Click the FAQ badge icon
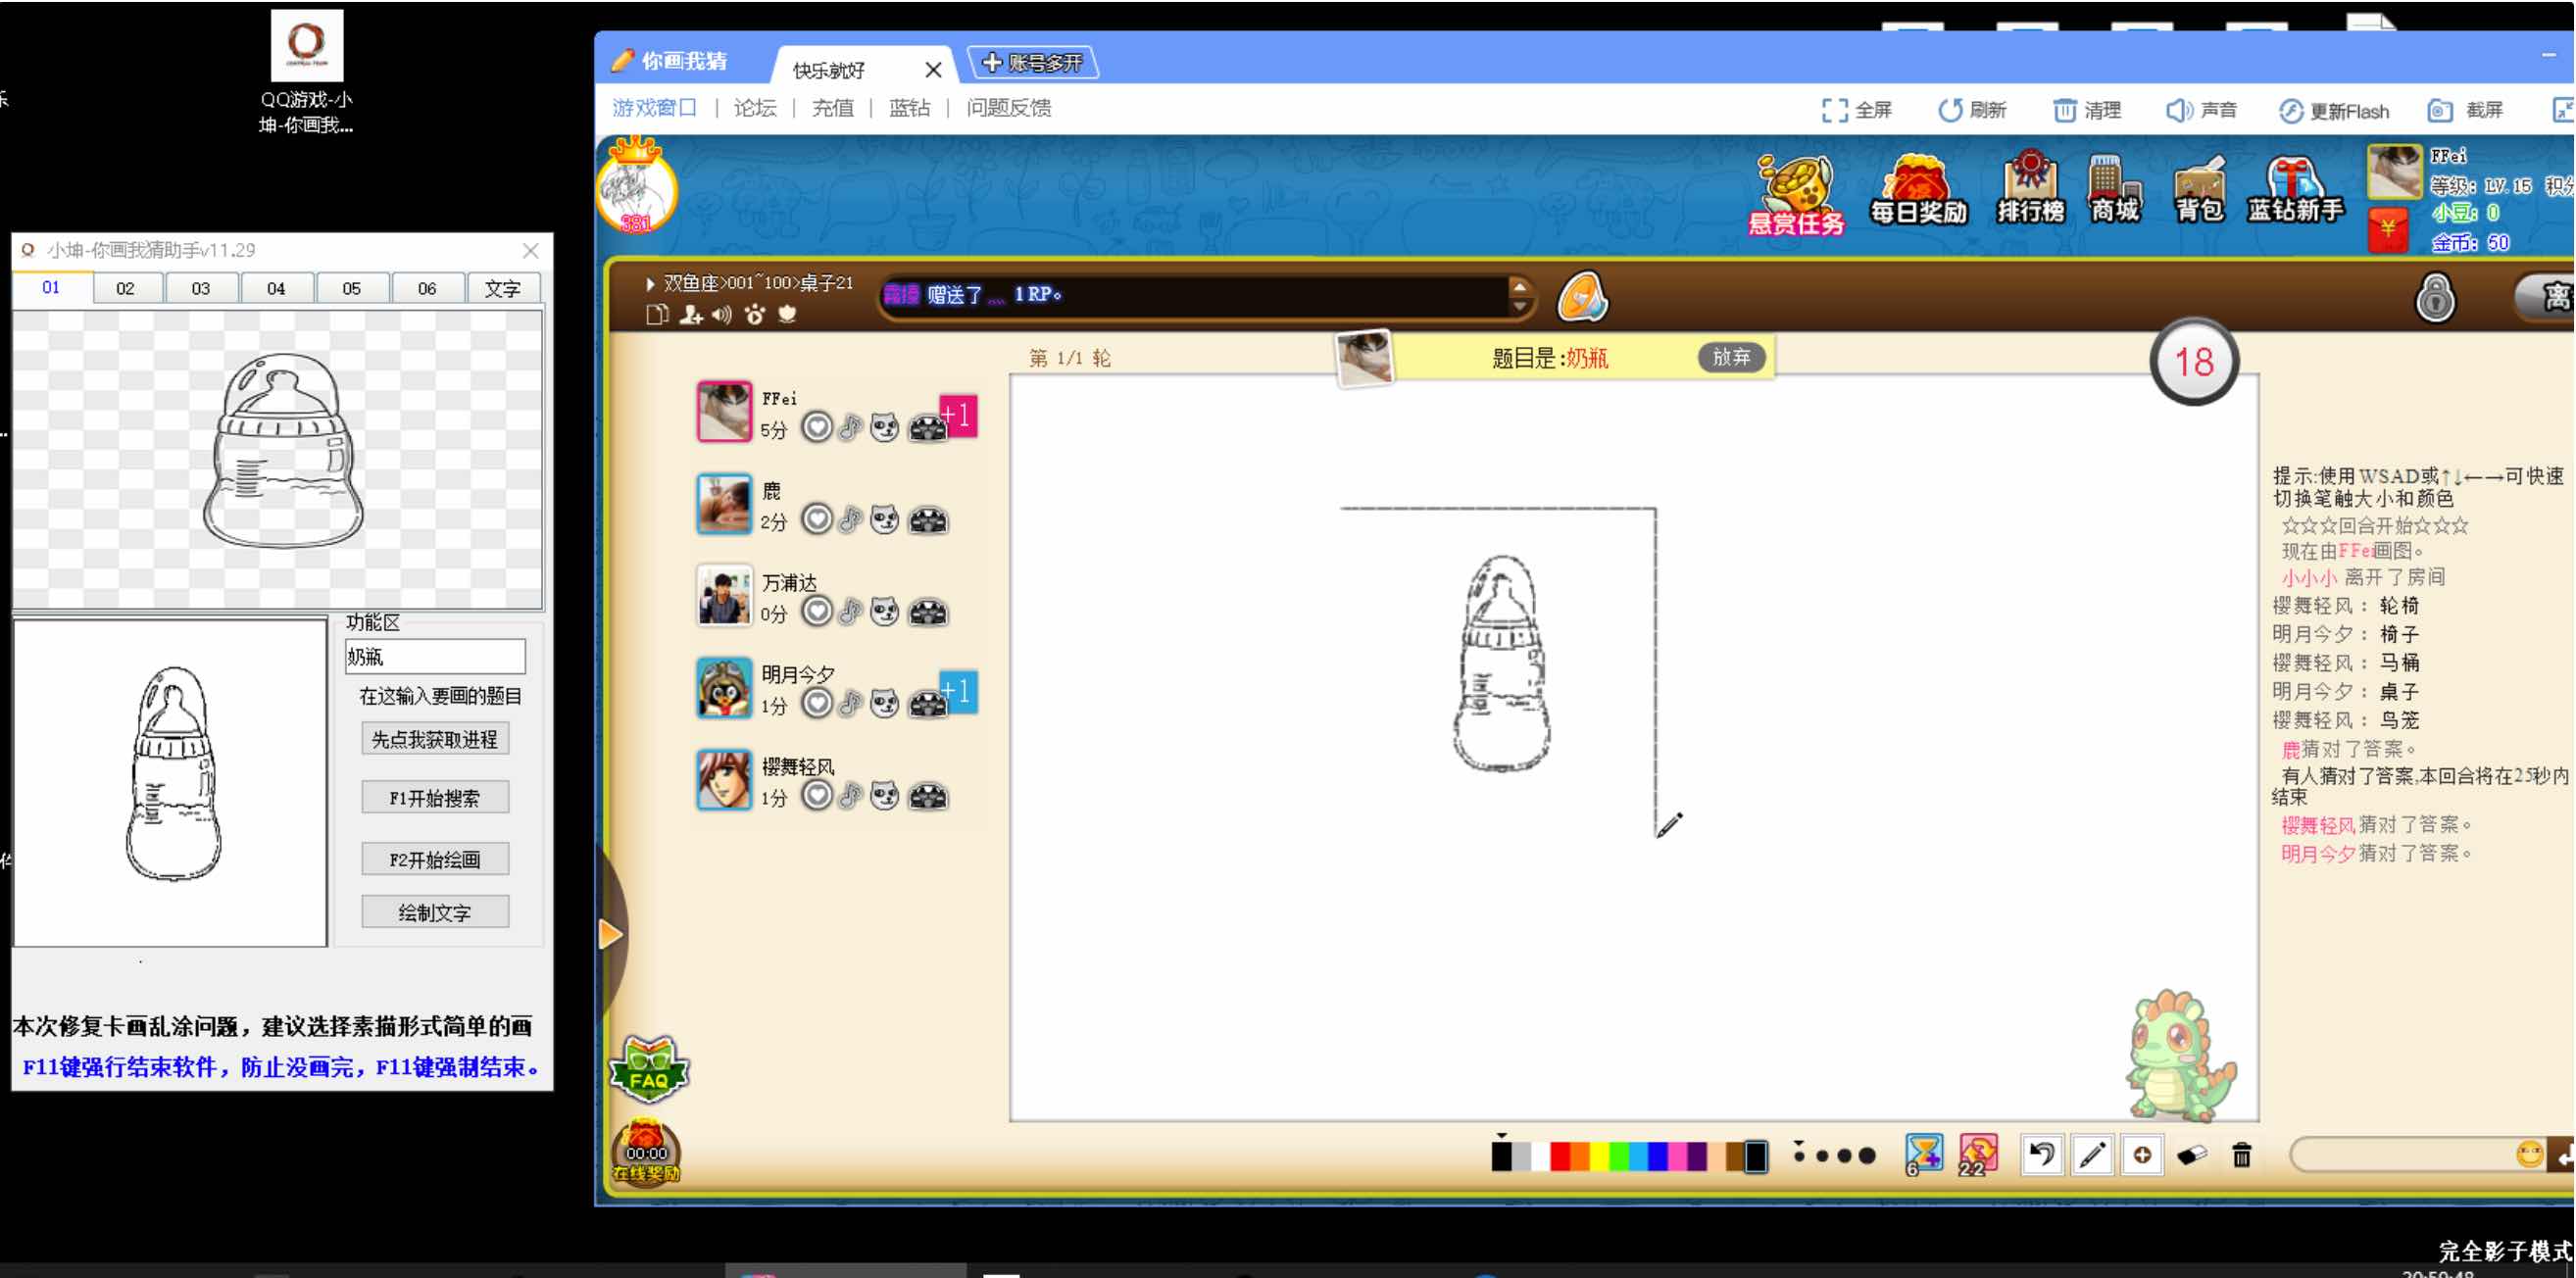 click(649, 1068)
